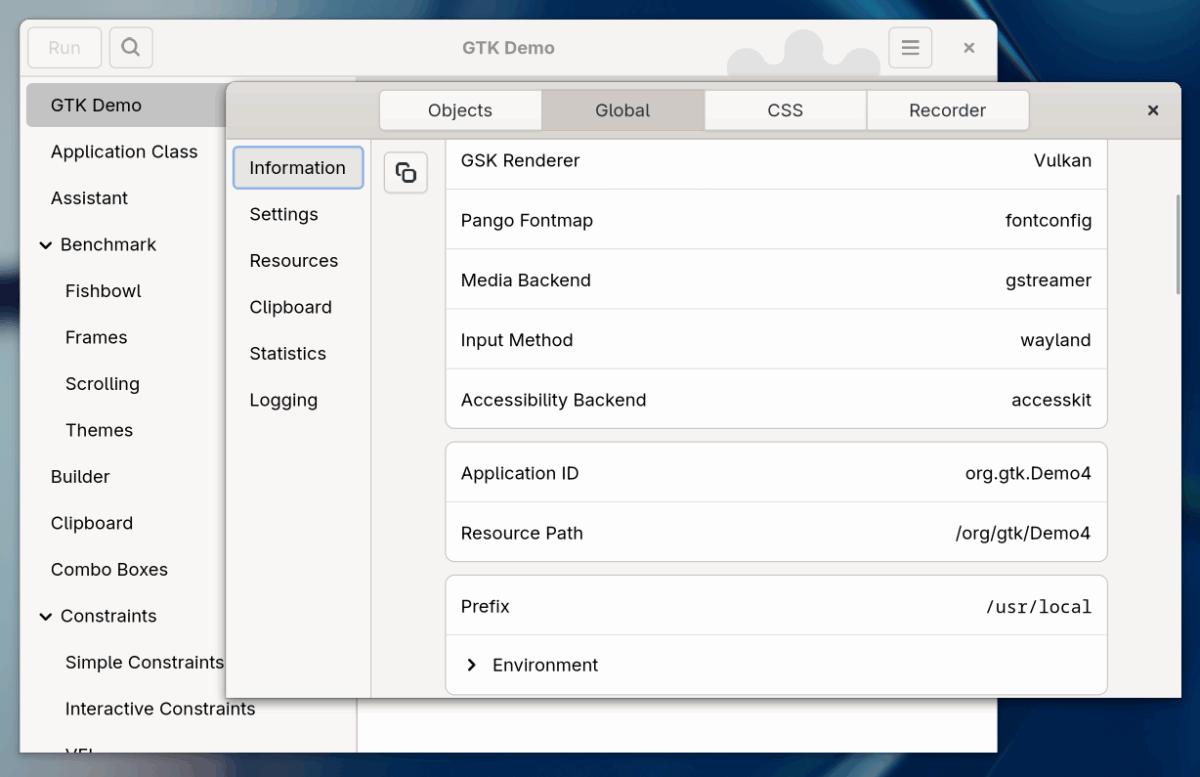Open the Settings page in the inspector sidebar
This screenshot has height=777, width=1200.
[x=284, y=214]
